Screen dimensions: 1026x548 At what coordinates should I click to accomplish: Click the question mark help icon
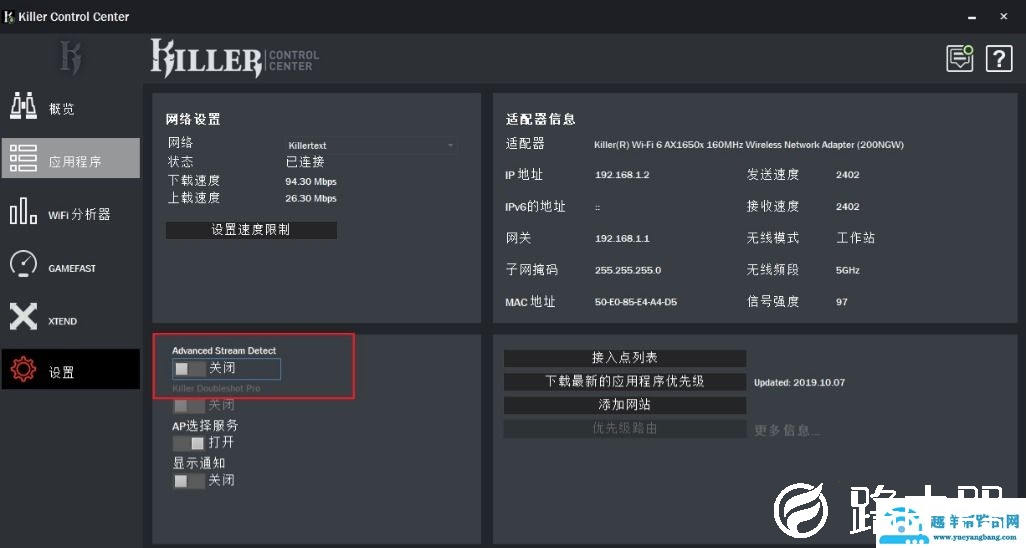pyautogui.click(x=999, y=59)
